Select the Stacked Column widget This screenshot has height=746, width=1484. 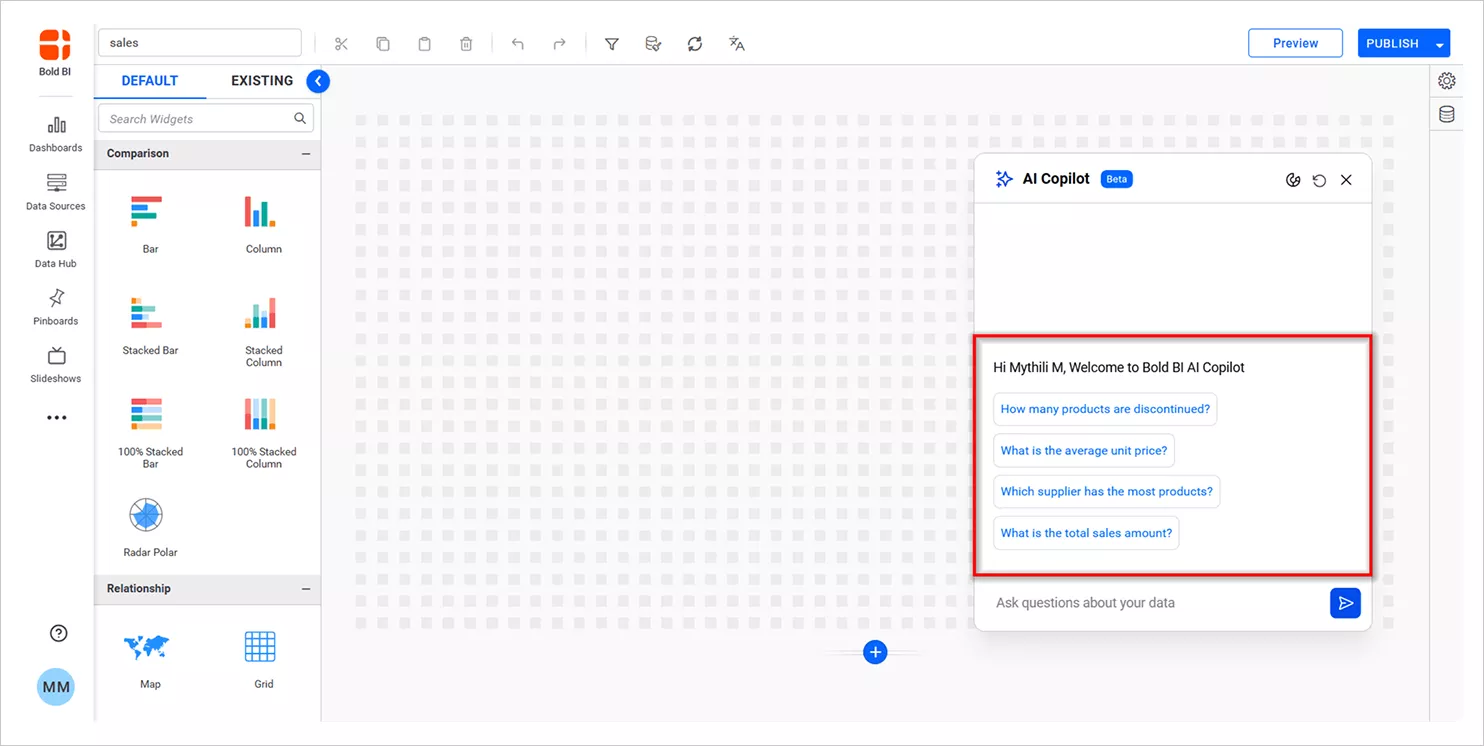tap(263, 331)
